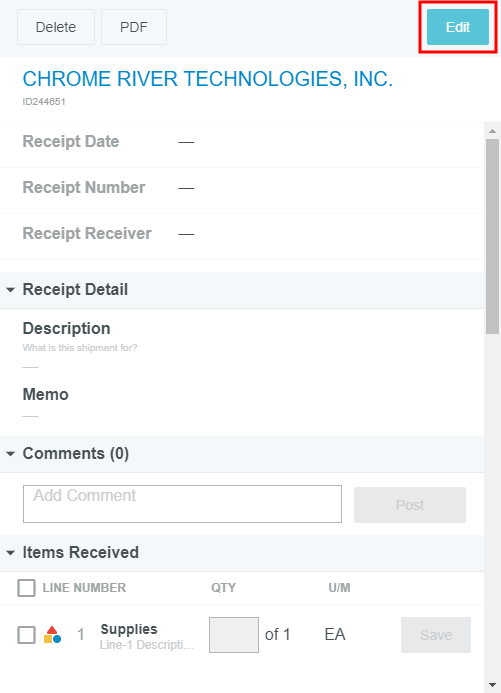Click into the Add Comment field
The width and height of the screenshot is (501, 693).
click(182, 504)
